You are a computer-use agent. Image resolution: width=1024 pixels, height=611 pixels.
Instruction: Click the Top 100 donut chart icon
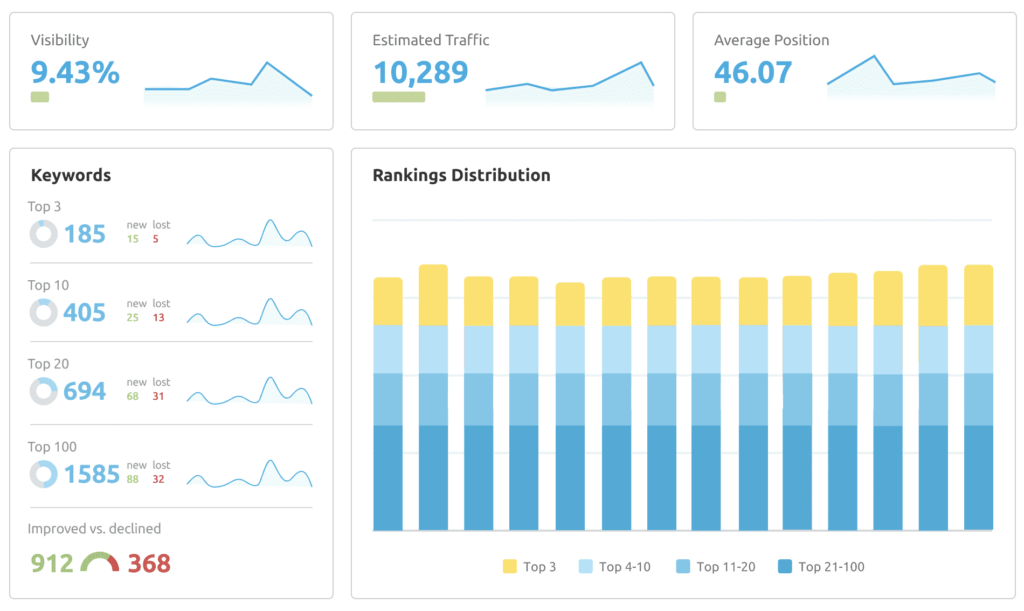coord(43,474)
